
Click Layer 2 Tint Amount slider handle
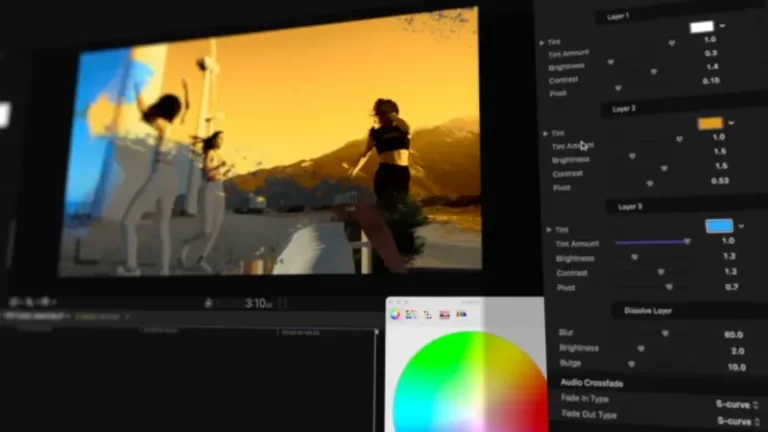(679, 140)
